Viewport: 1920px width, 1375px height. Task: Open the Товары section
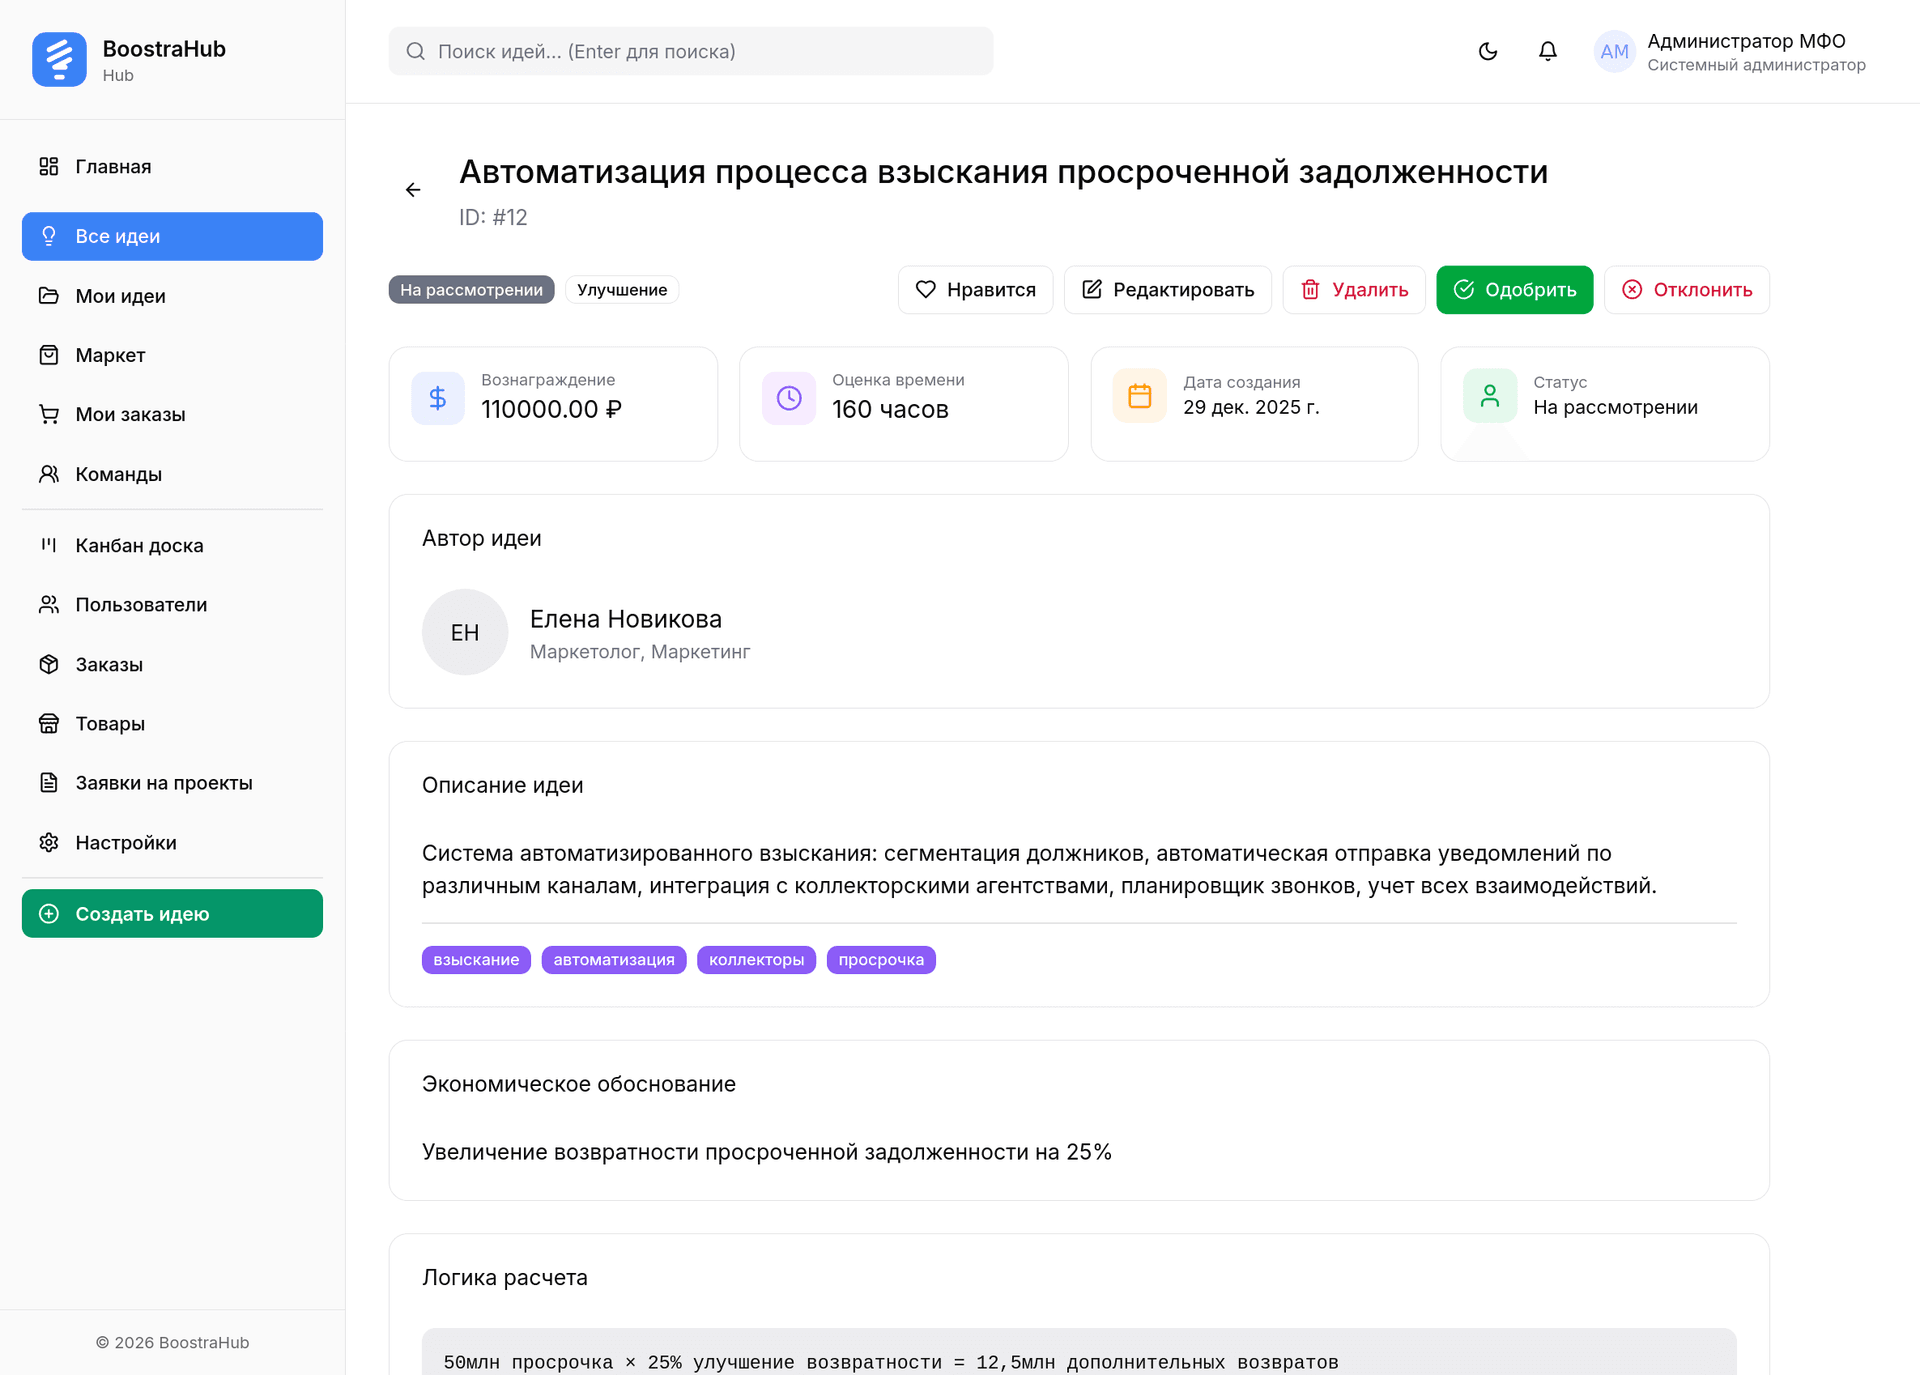tap(110, 723)
